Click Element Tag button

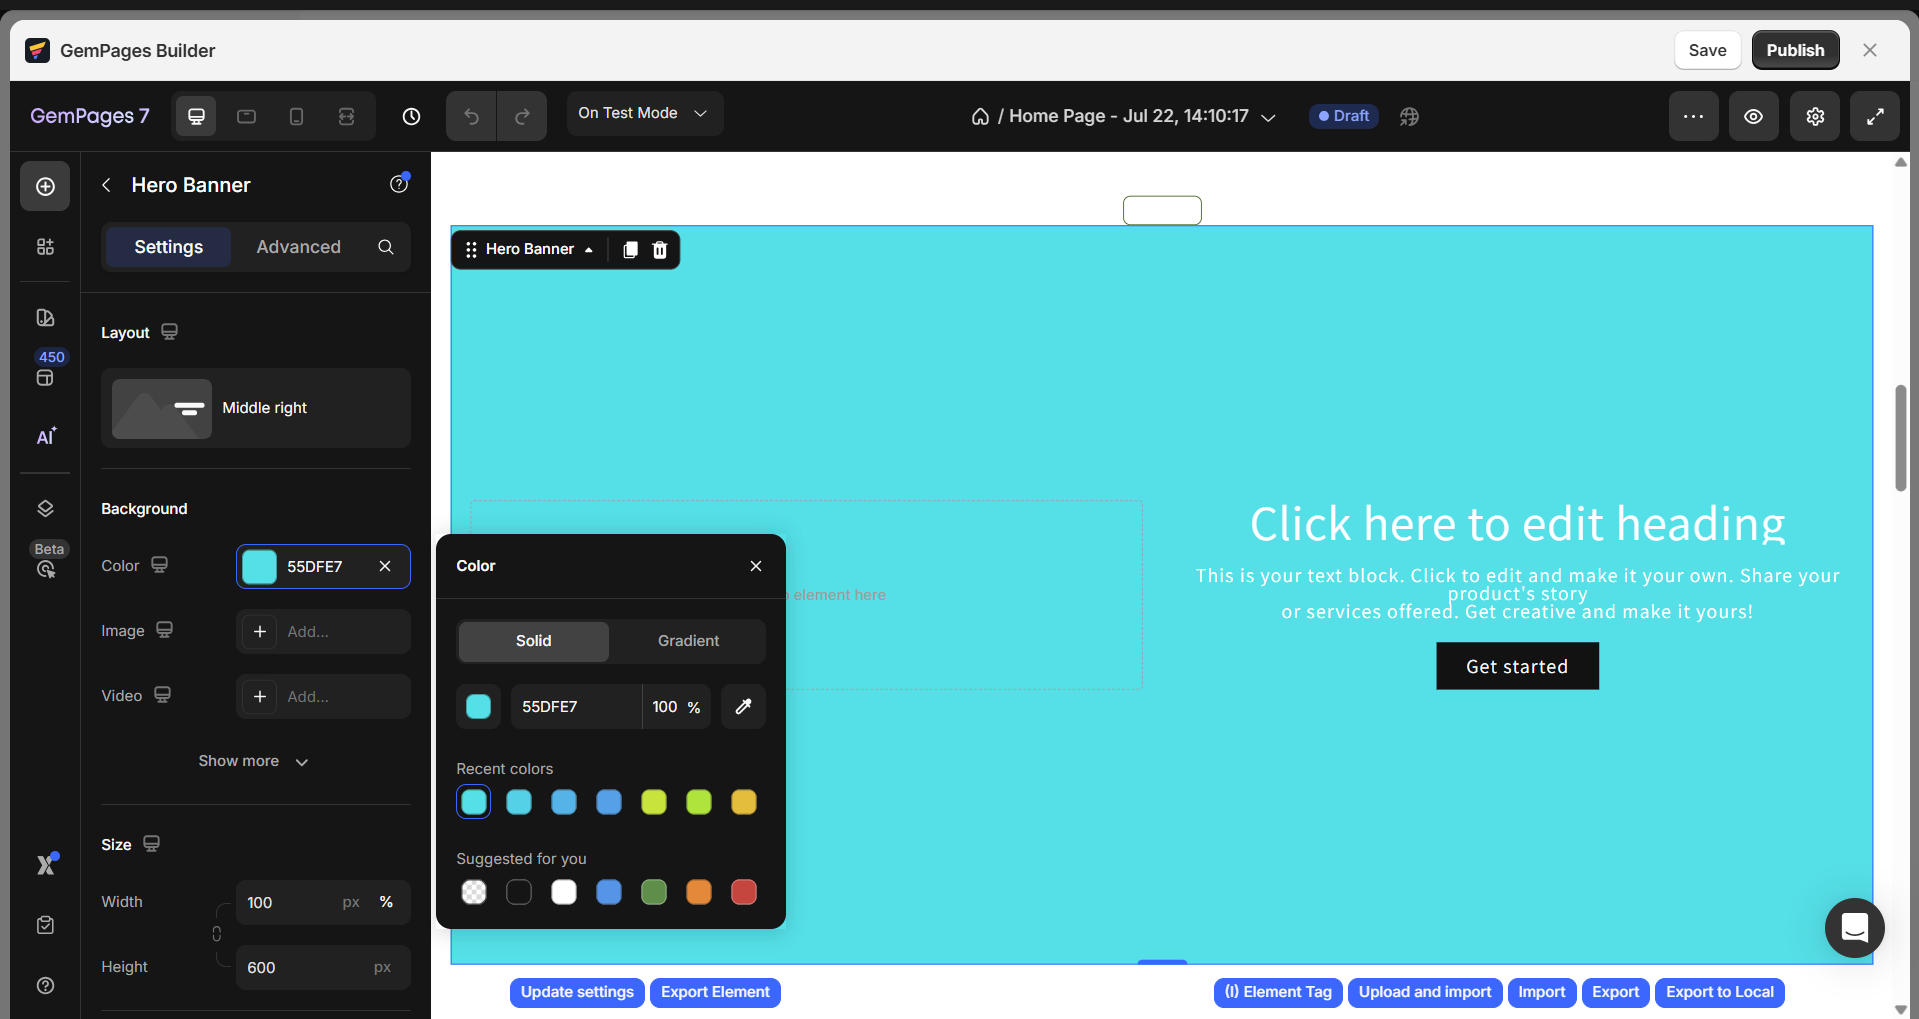[1278, 992]
